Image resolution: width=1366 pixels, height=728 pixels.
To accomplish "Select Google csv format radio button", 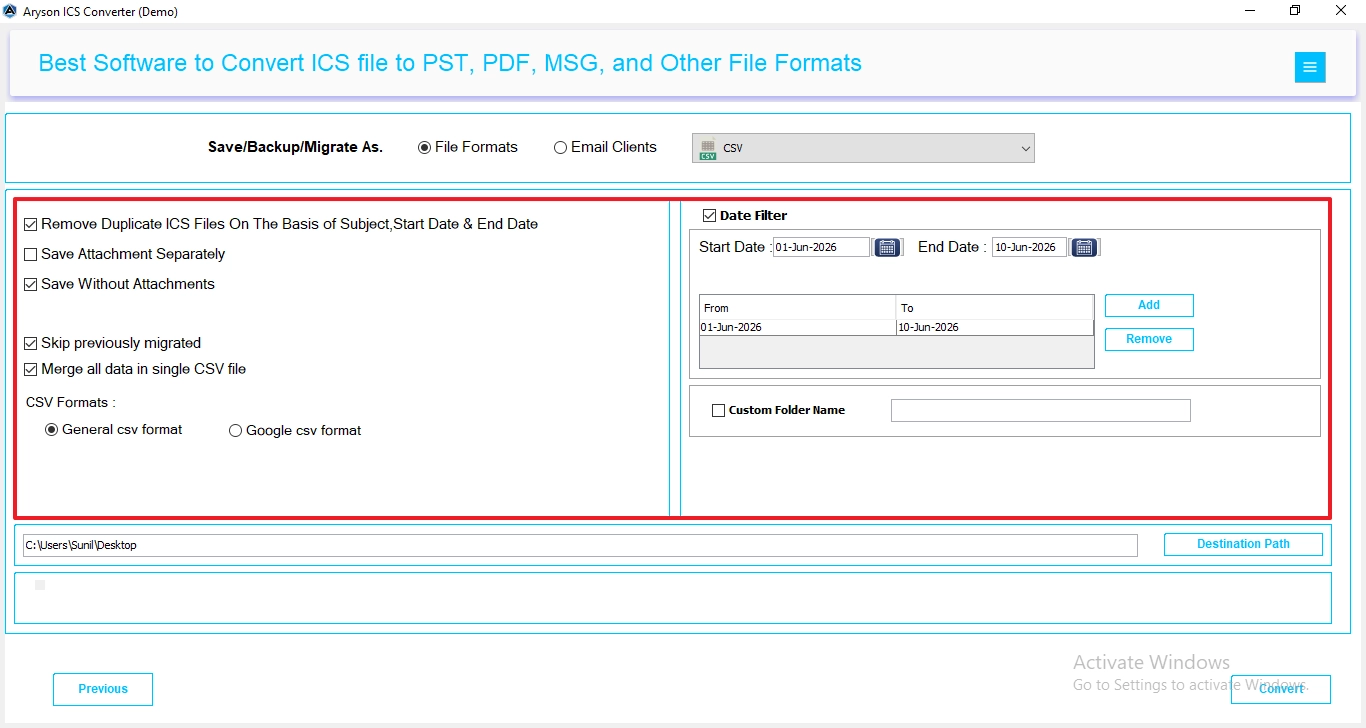I will pyautogui.click(x=236, y=431).
